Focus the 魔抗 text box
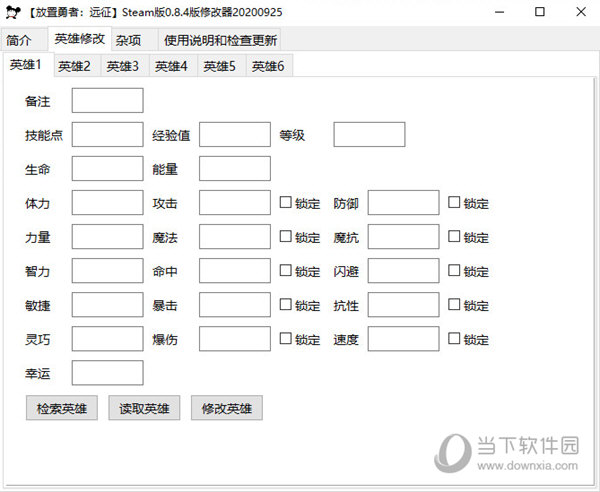This screenshot has width=600, height=492. [x=404, y=237]
